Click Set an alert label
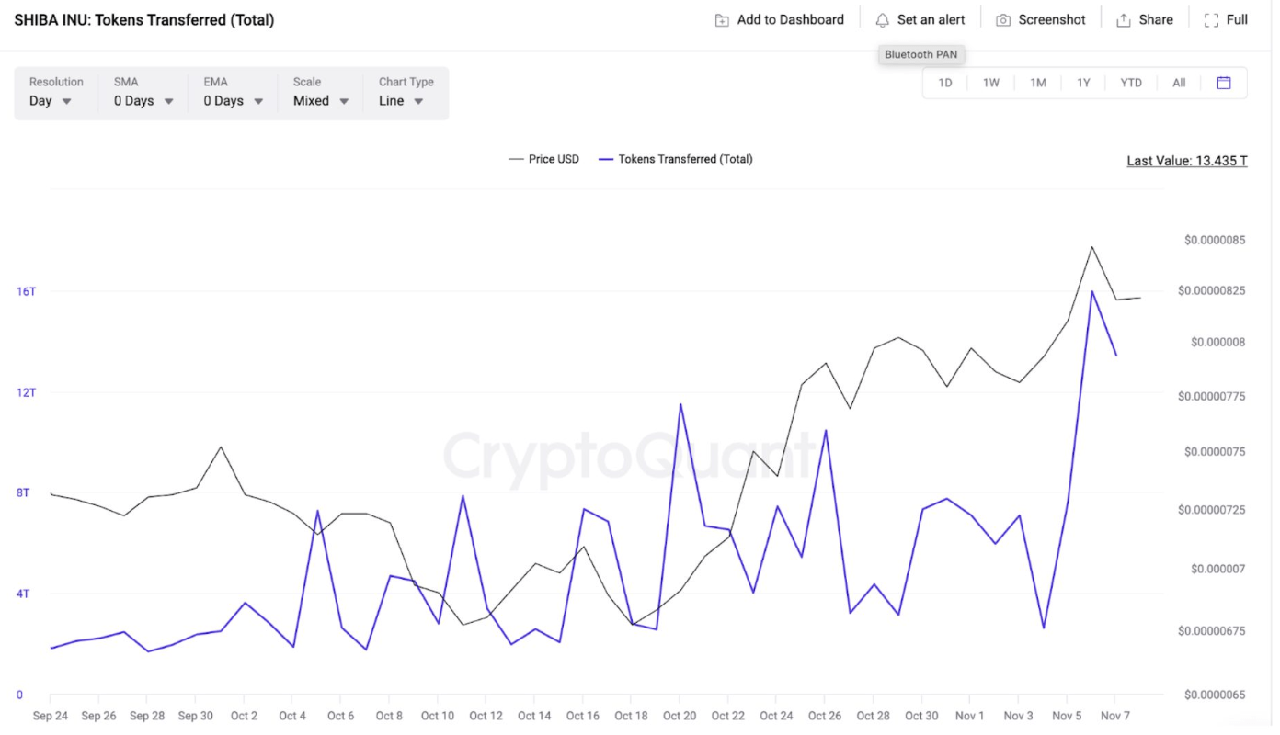 pyautogui.click(x=931, y=20)
